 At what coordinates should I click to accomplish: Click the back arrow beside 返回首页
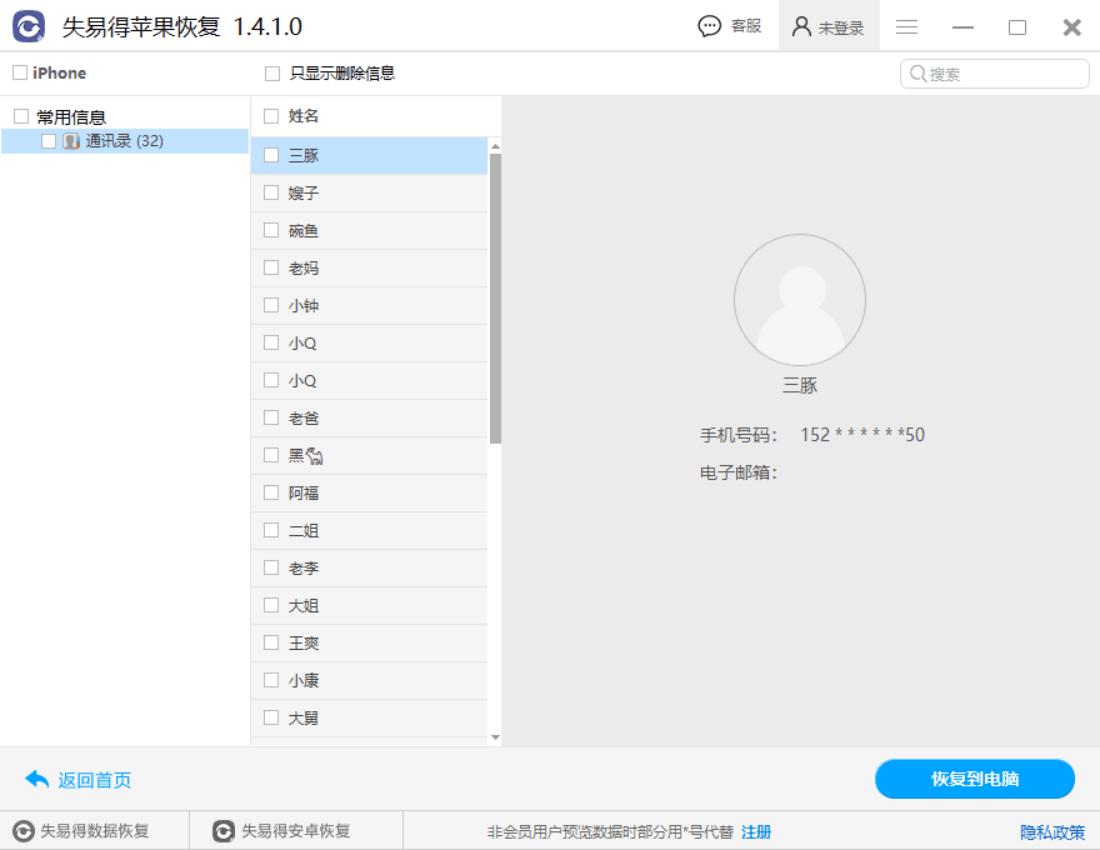click(x=36, y=780)
